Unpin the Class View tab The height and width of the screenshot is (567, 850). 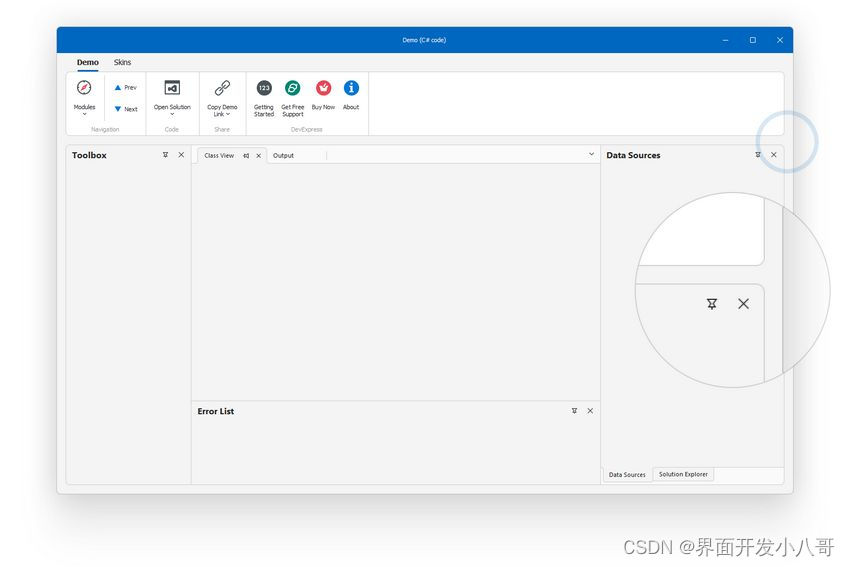pyautogui.click(x=246, y=156)
